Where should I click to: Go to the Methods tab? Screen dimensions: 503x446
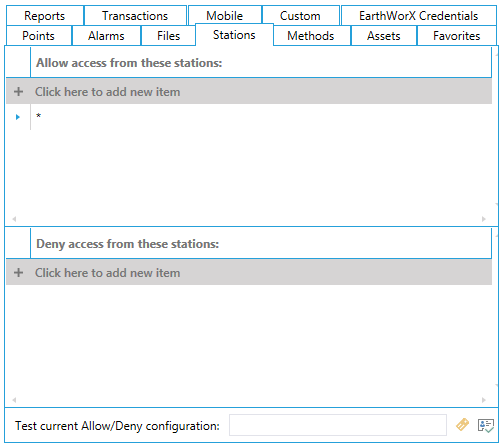coord(311,36)
